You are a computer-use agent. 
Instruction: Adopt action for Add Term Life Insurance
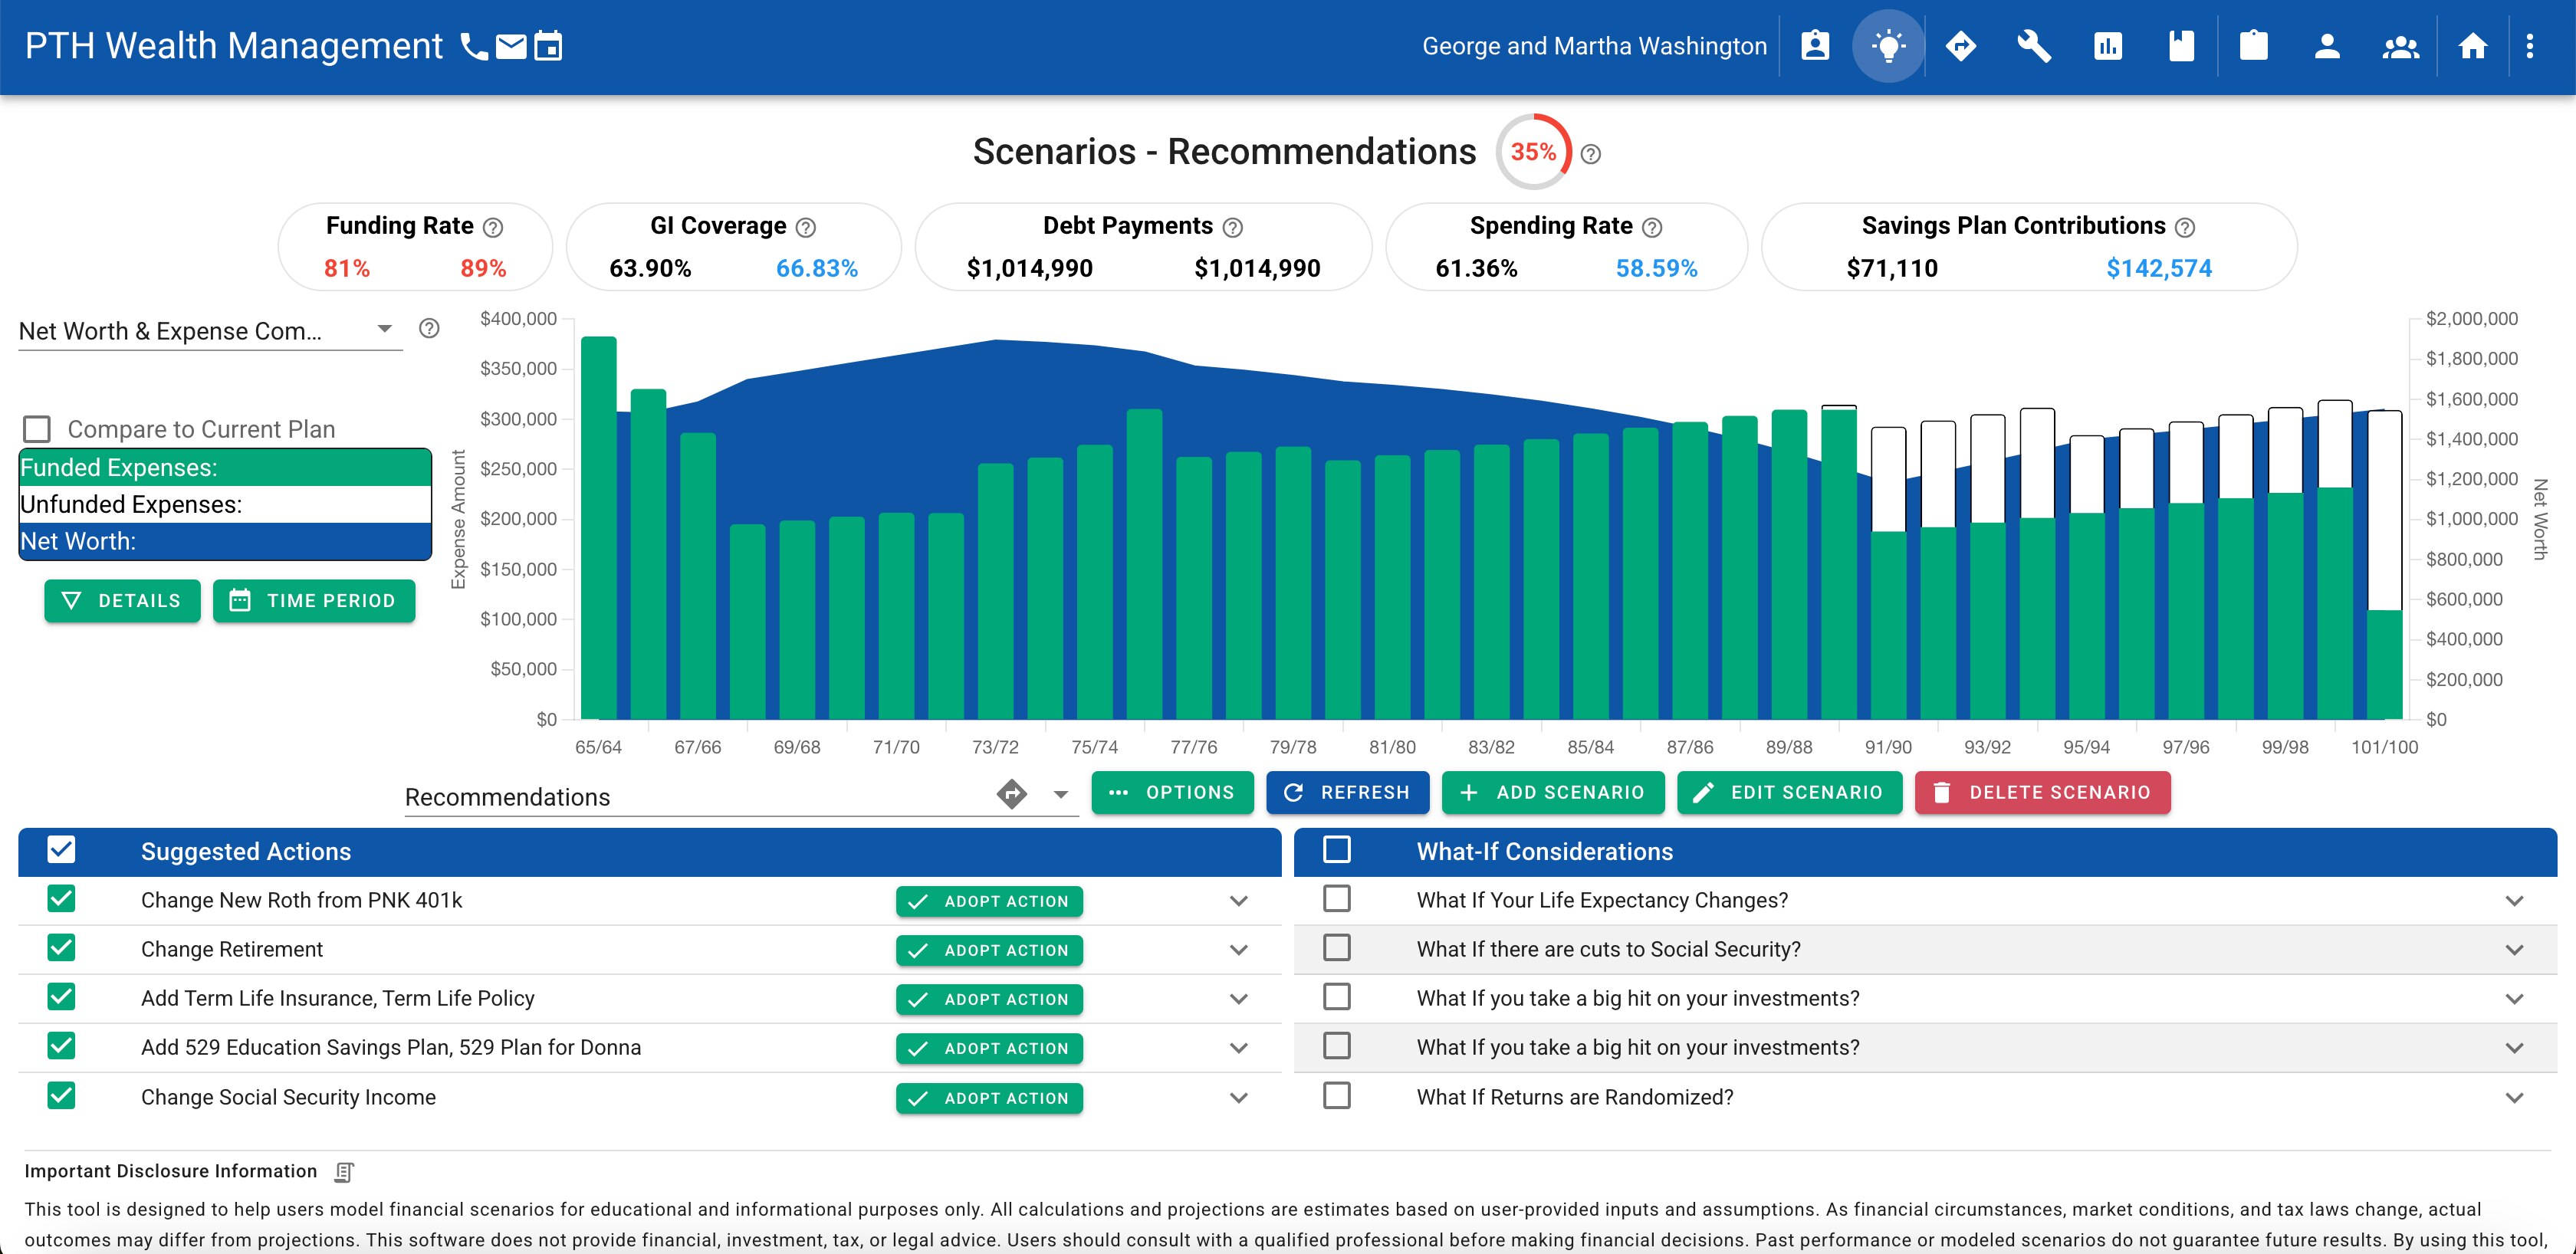989,999
